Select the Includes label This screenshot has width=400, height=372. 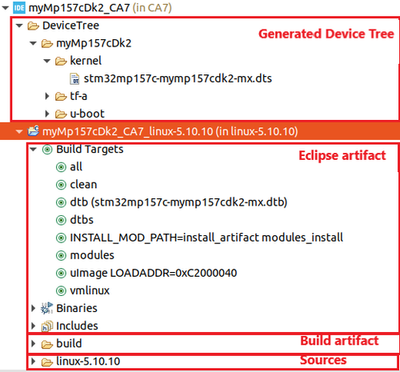pos(77,326)
